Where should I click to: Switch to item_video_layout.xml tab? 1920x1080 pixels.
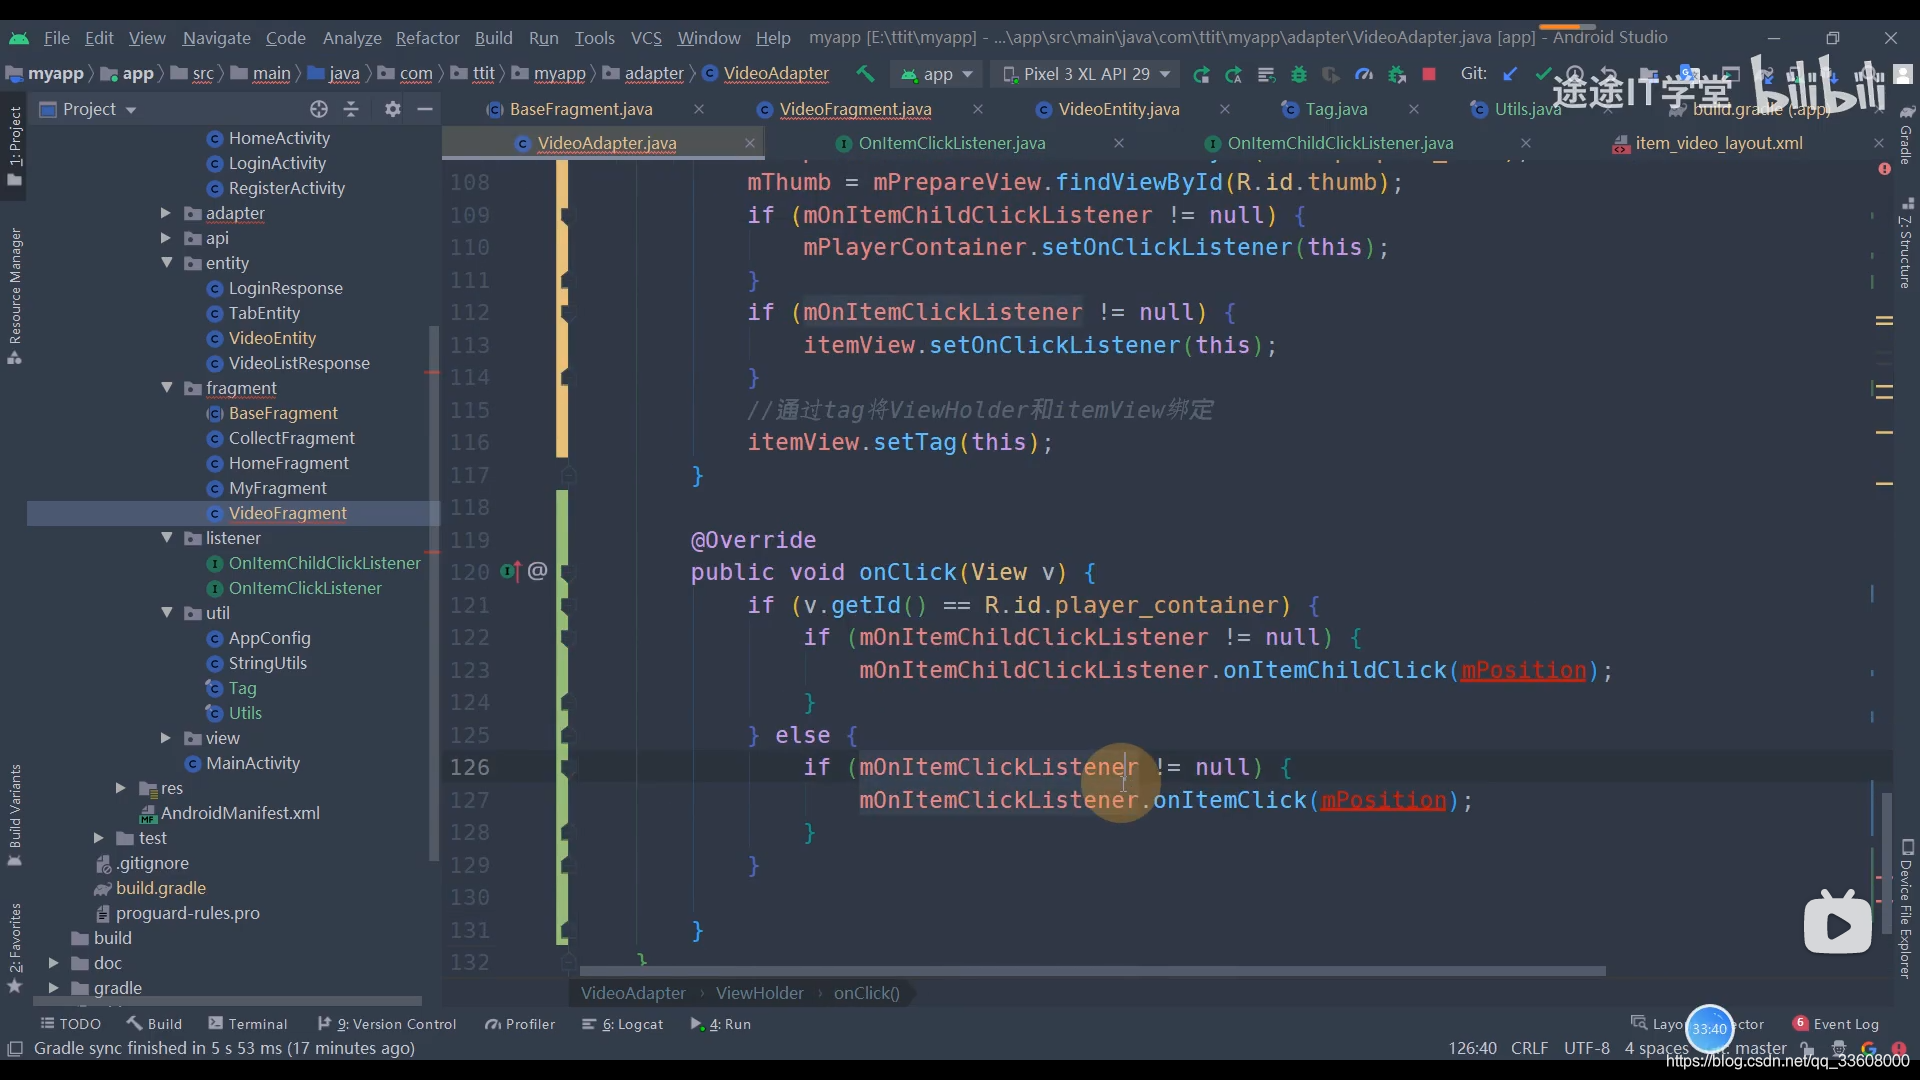1718,143
